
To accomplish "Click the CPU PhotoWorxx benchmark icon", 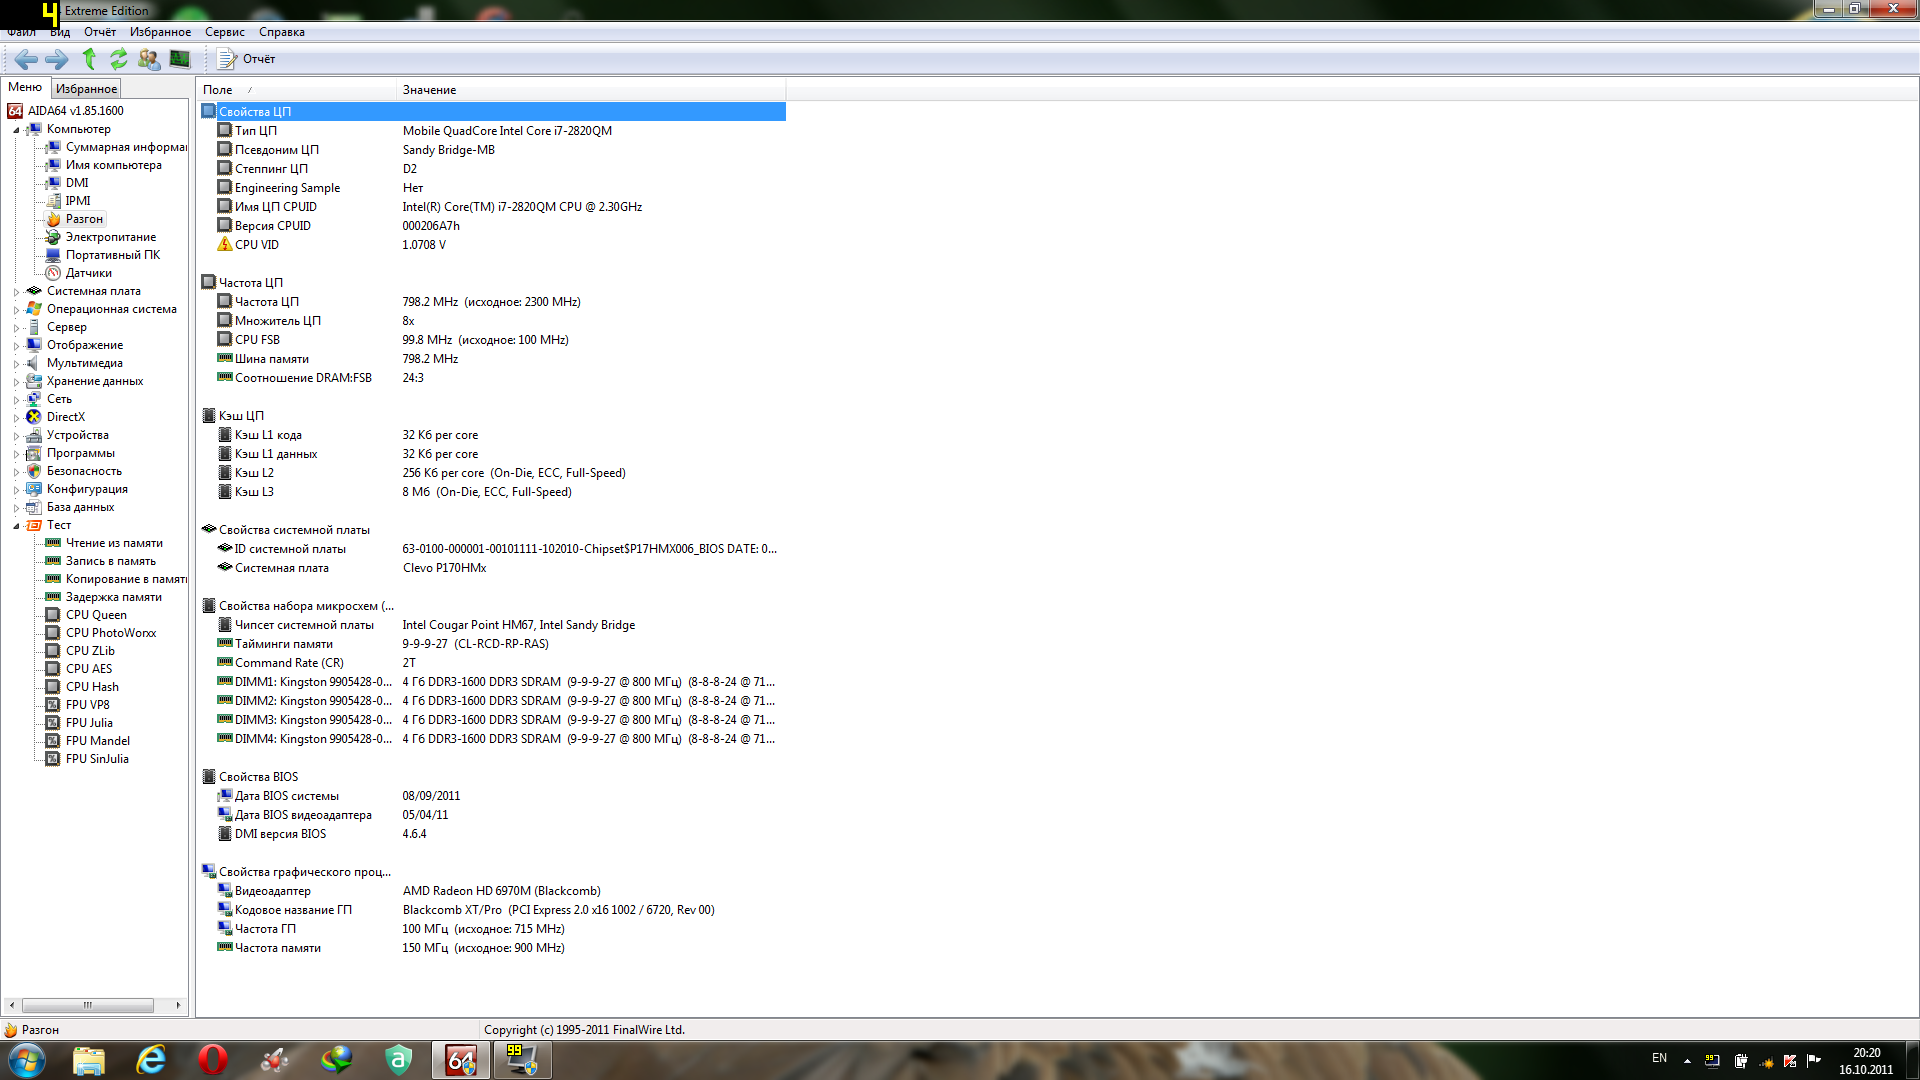I will click(54, 633).
